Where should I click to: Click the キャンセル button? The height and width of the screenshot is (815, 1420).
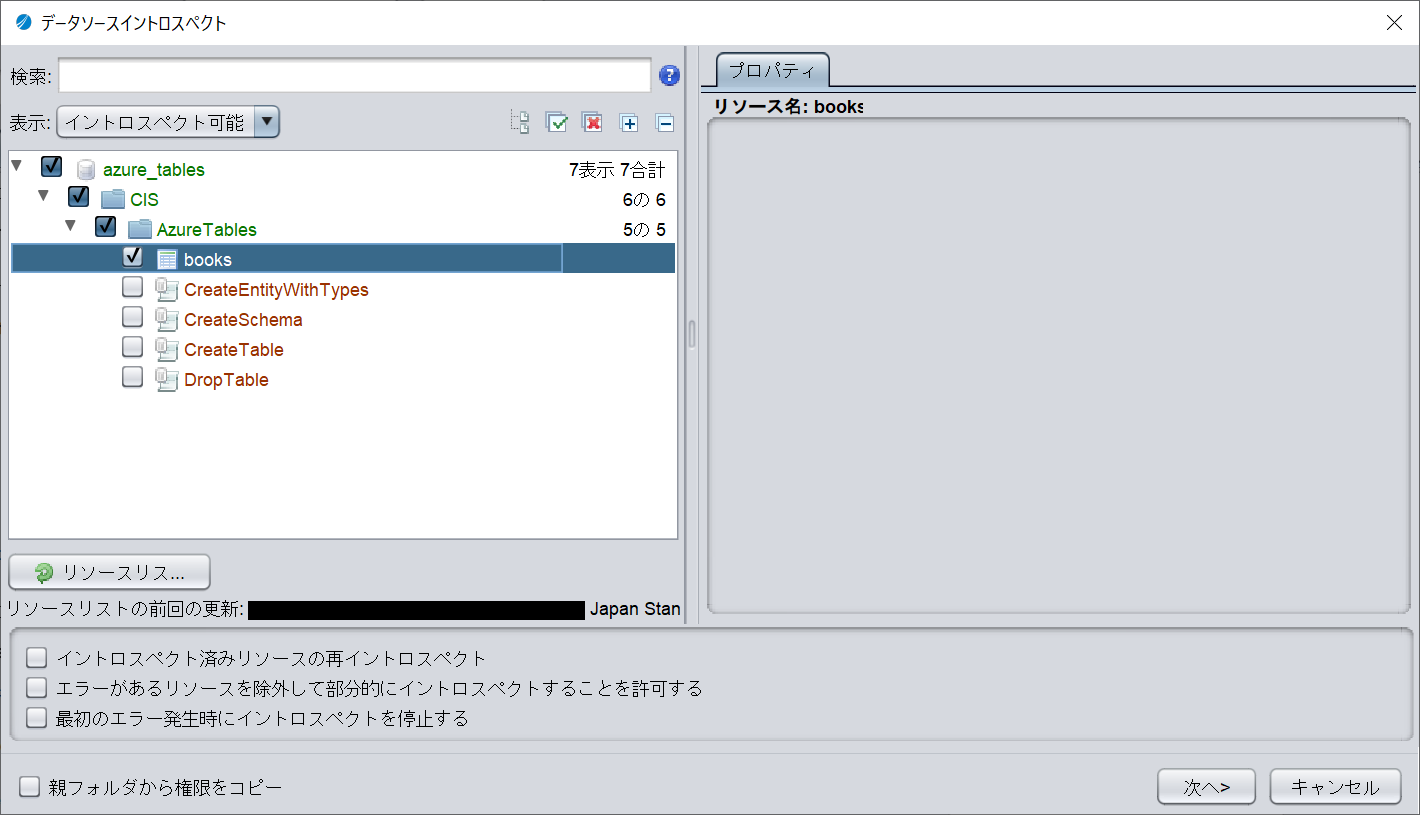click(x=1335, y=786)
